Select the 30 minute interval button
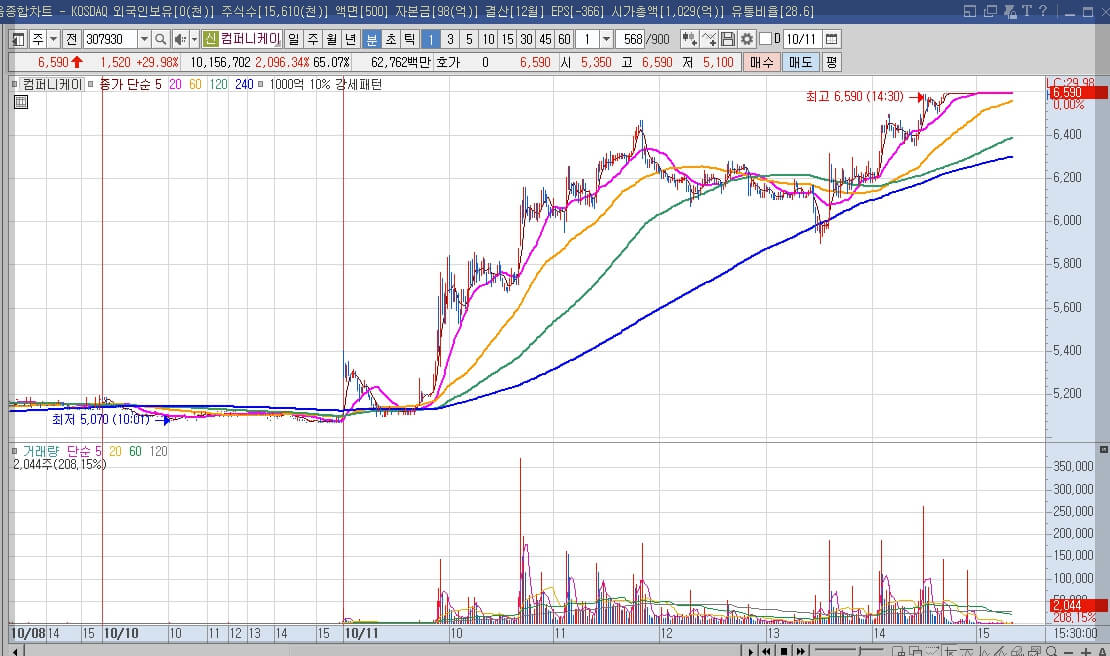 526,39
